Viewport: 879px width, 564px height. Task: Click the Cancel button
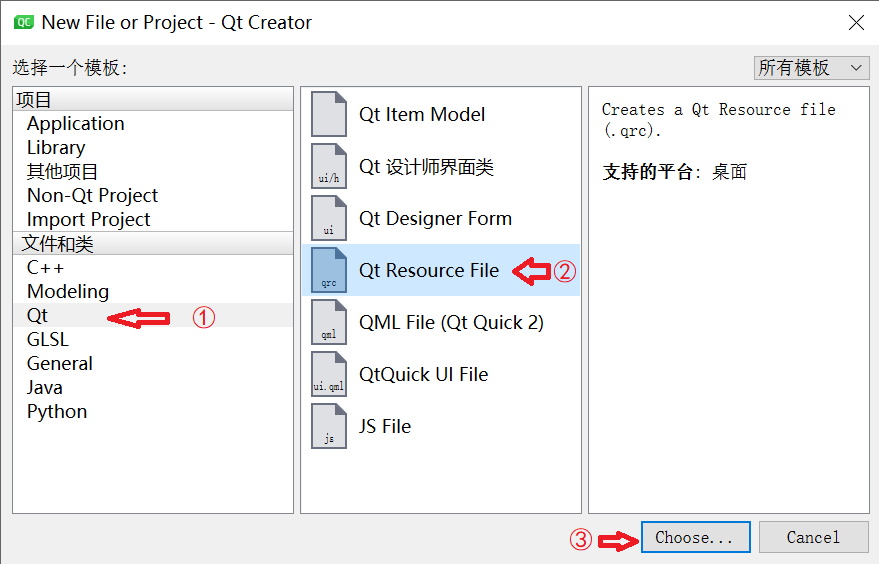pyautogui.click(x=813, y=537)
